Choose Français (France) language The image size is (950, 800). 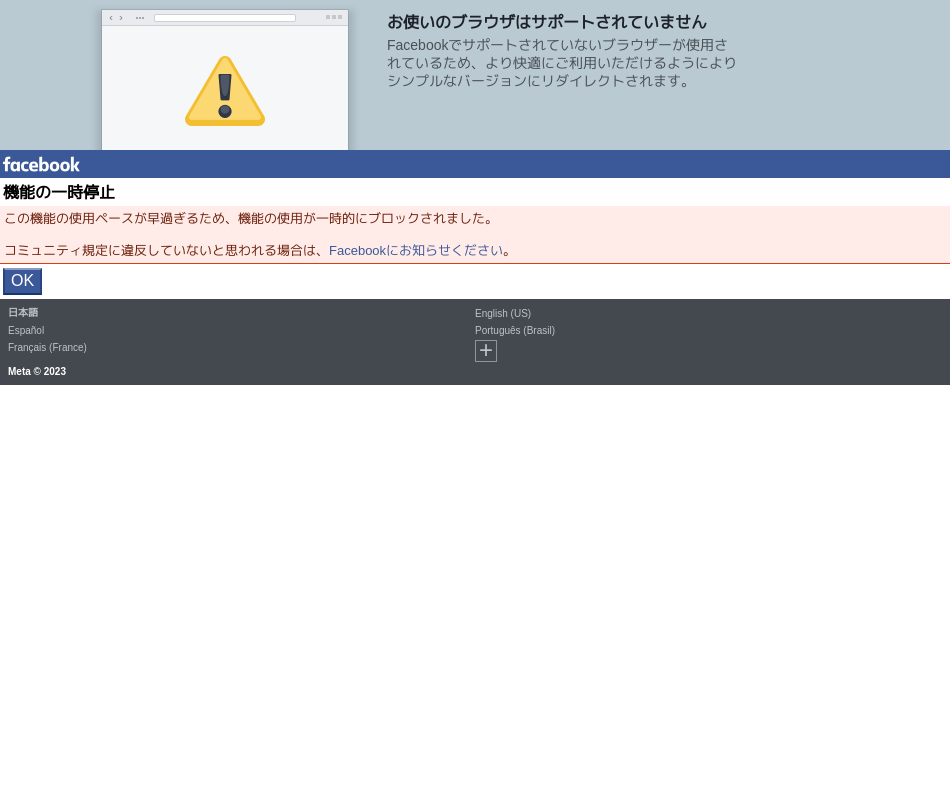(47, 348)
